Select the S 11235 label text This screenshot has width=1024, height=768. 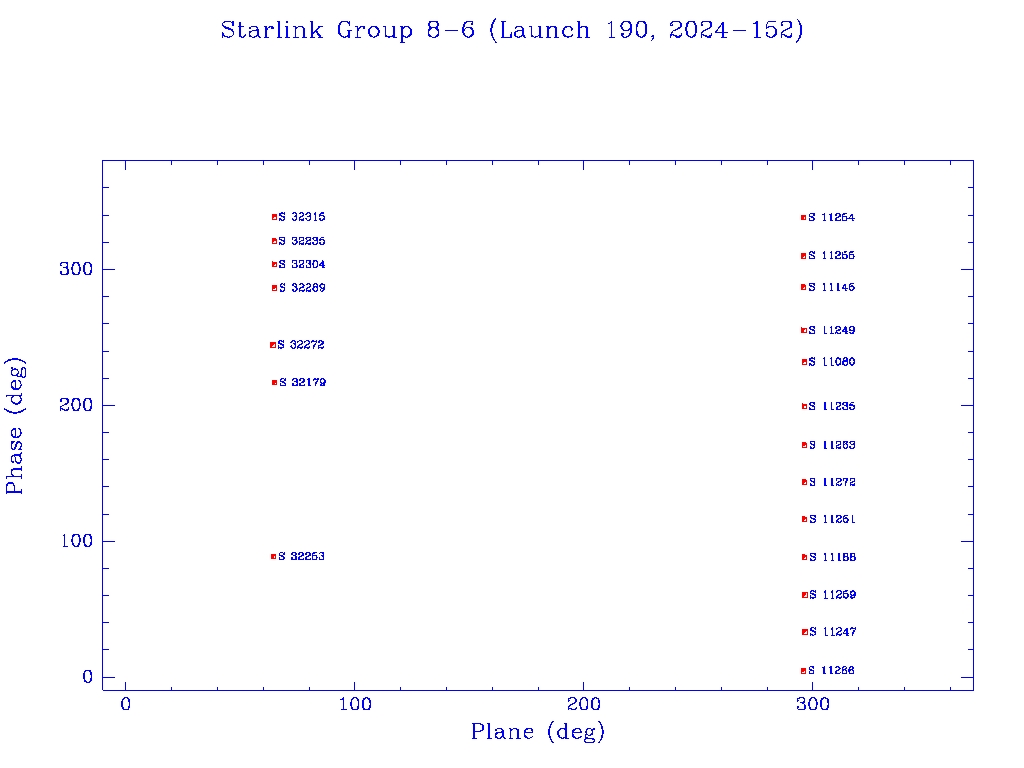[x=832, y=406]
